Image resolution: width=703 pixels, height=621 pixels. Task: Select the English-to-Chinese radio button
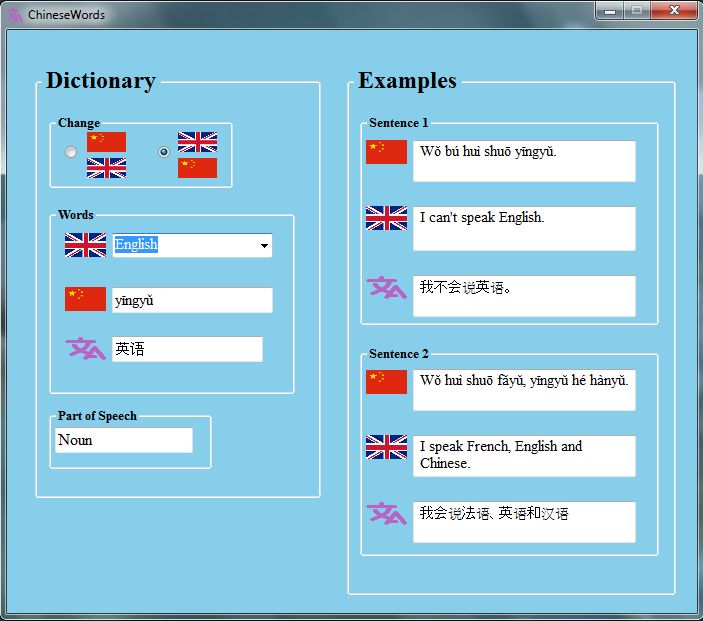coord(164,152)
